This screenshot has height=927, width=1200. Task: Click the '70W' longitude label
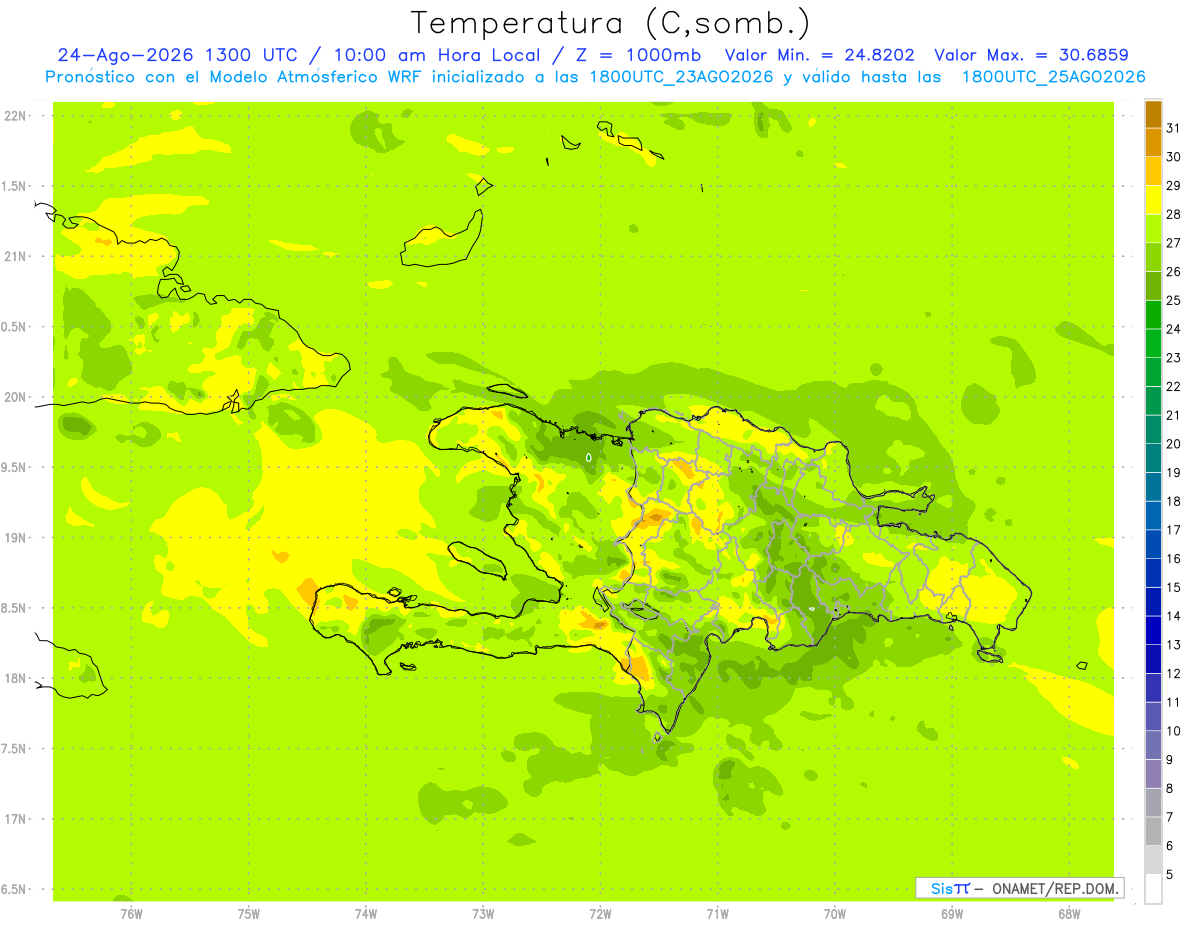pos(835,913)
